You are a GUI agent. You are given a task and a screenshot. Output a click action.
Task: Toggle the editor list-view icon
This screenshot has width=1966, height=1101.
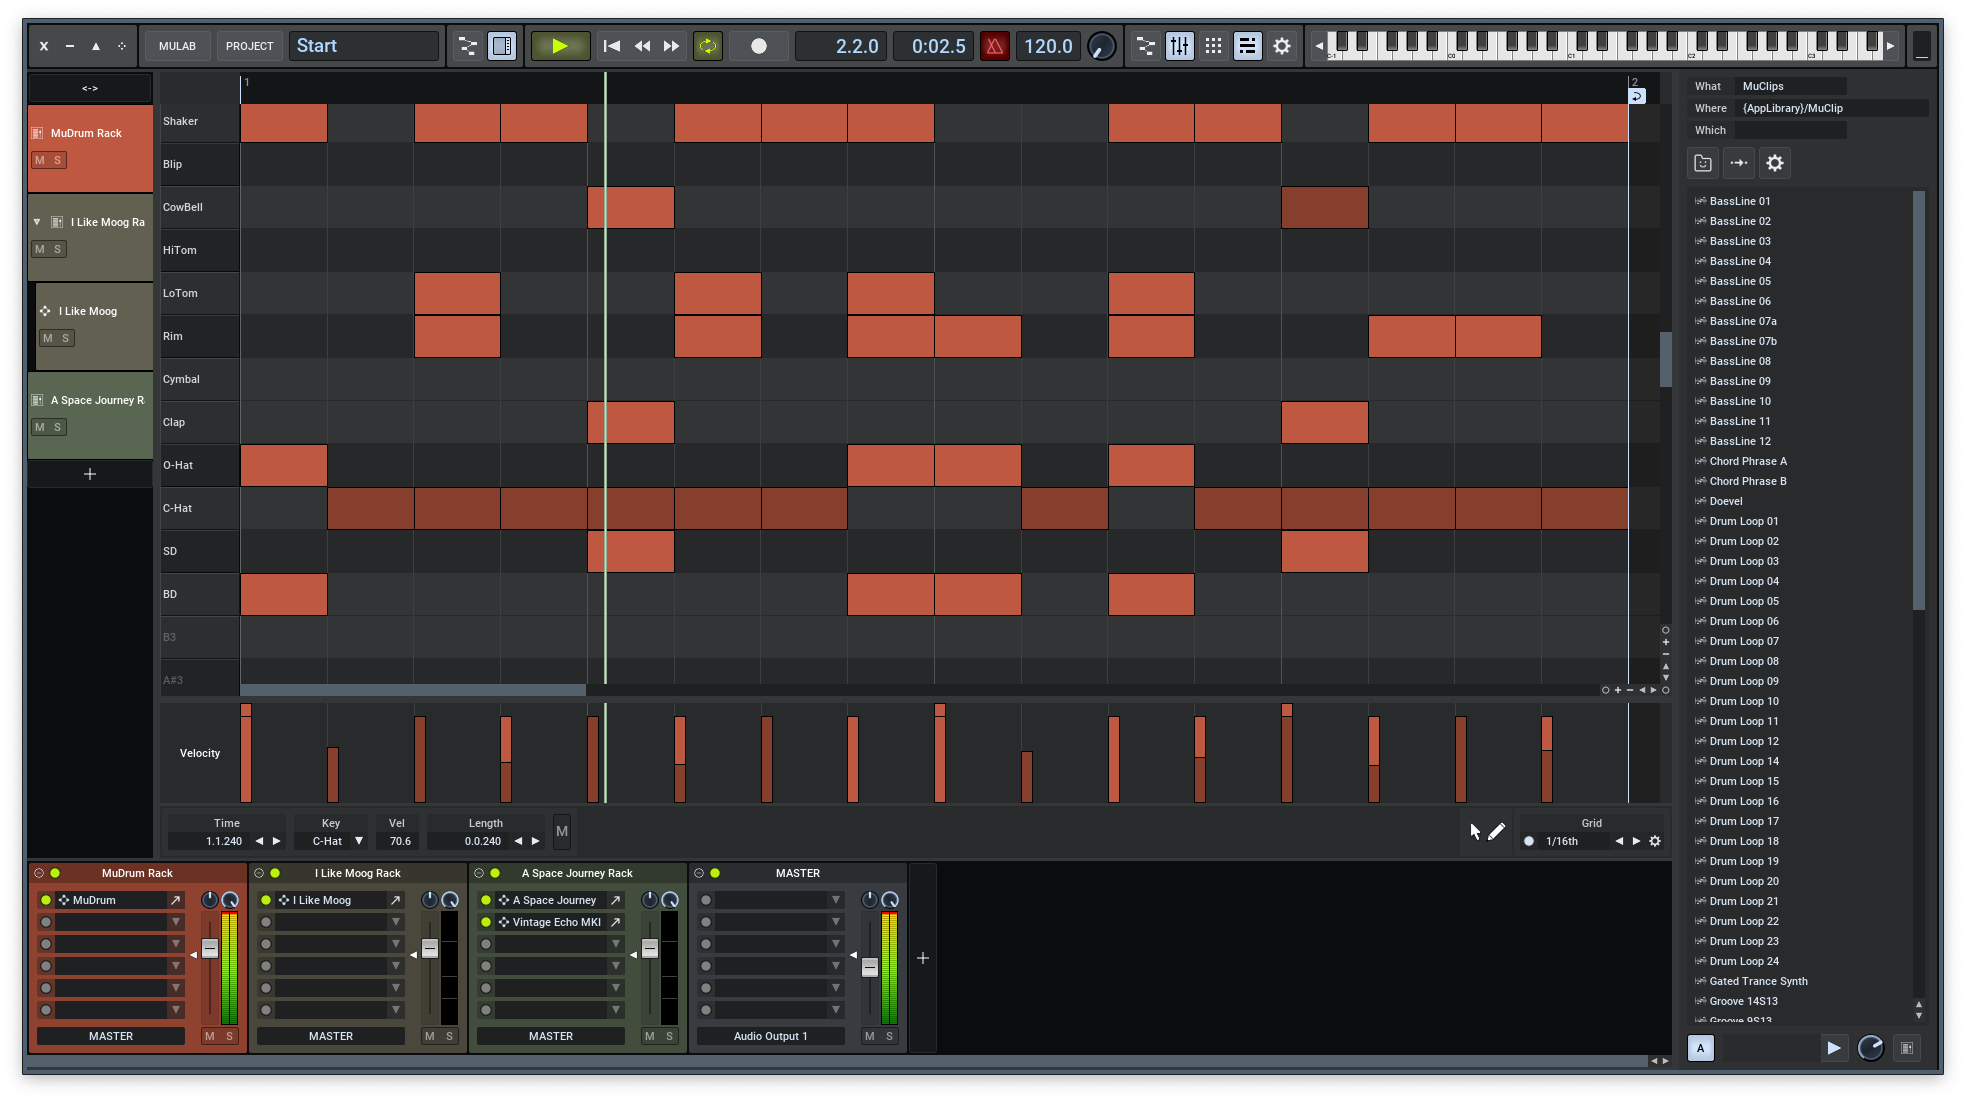tap(1247, 46)
